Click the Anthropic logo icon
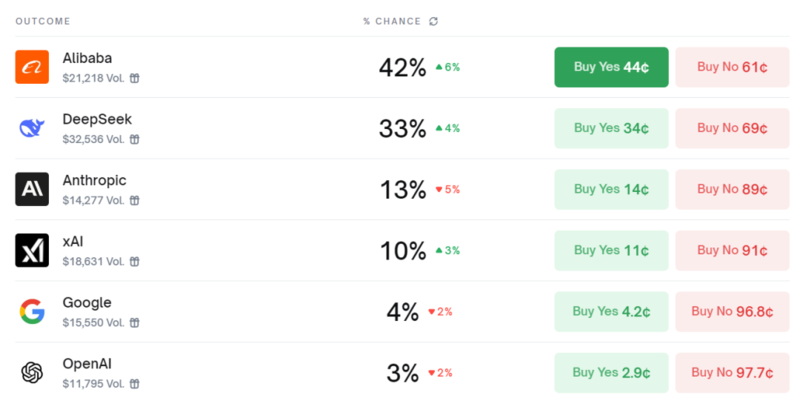The image size is (800, 401). (x=32, y=189)
